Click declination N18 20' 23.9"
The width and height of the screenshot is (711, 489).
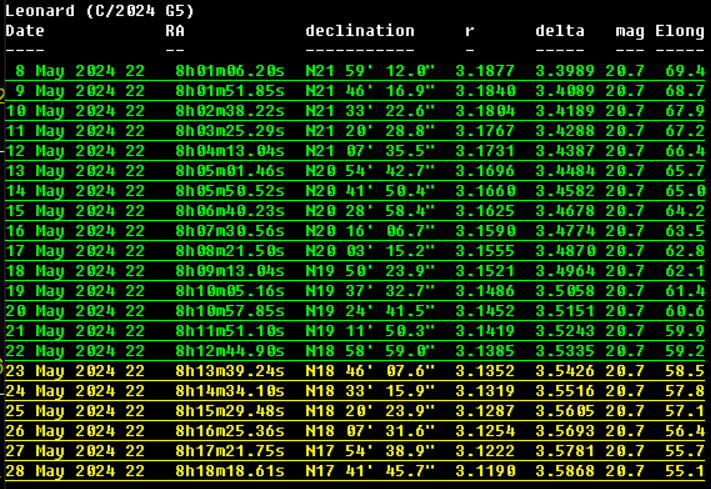(x=370, y=411)
